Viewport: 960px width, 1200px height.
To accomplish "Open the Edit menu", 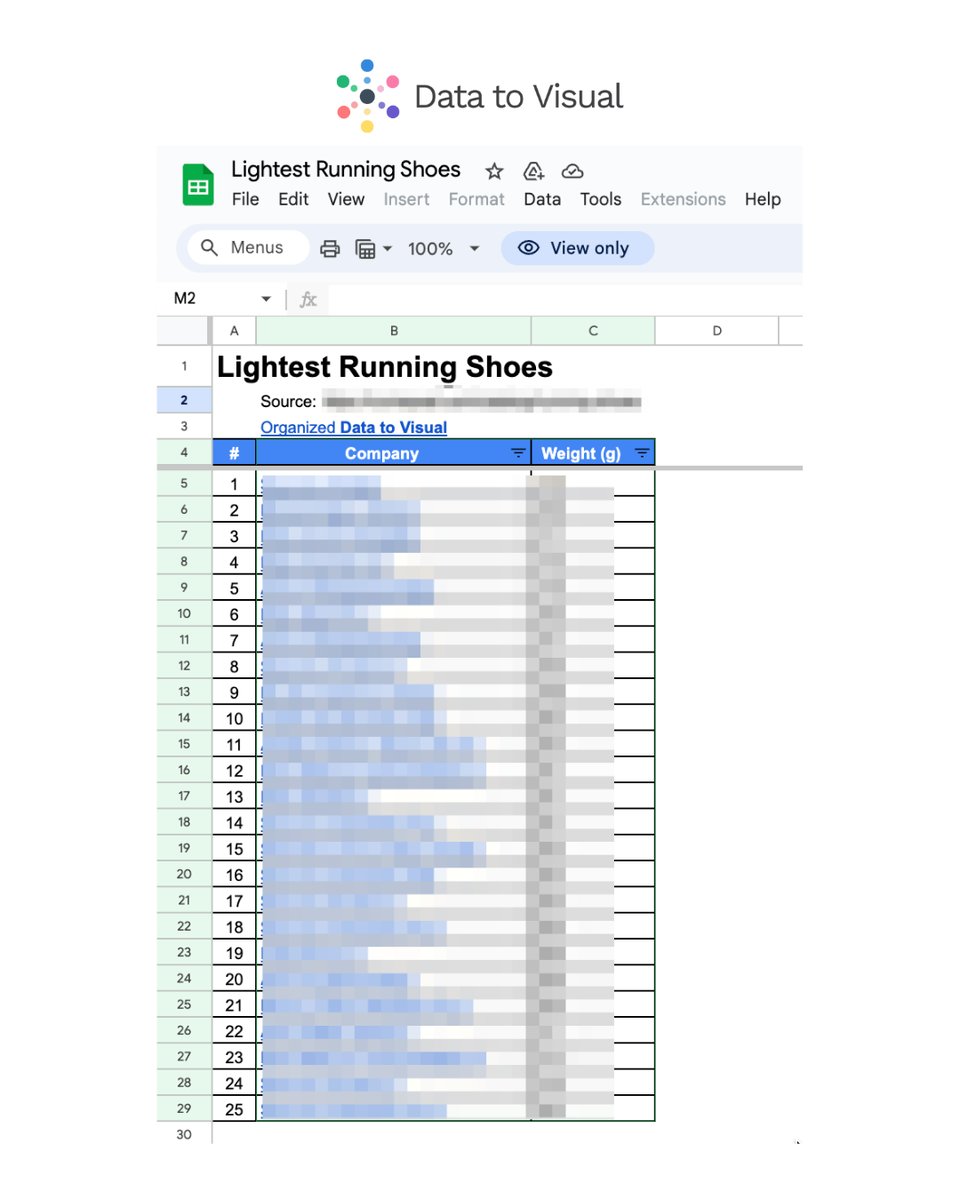I will coord(293,199).
